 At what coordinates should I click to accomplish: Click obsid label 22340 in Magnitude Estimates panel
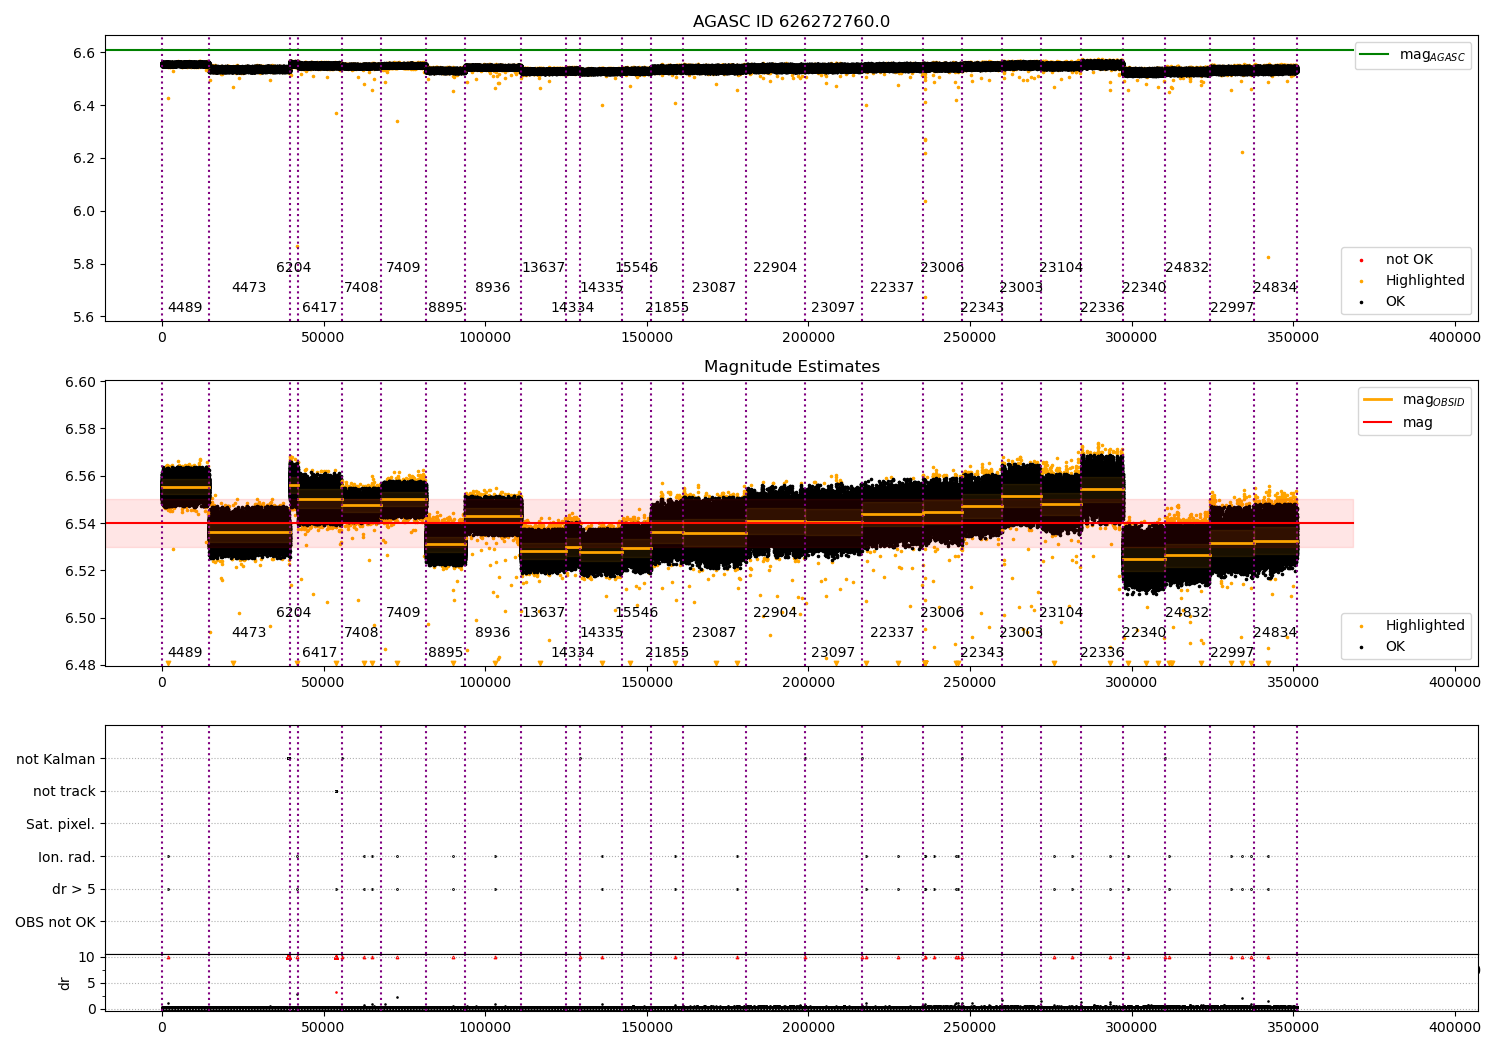point(1144,633)
